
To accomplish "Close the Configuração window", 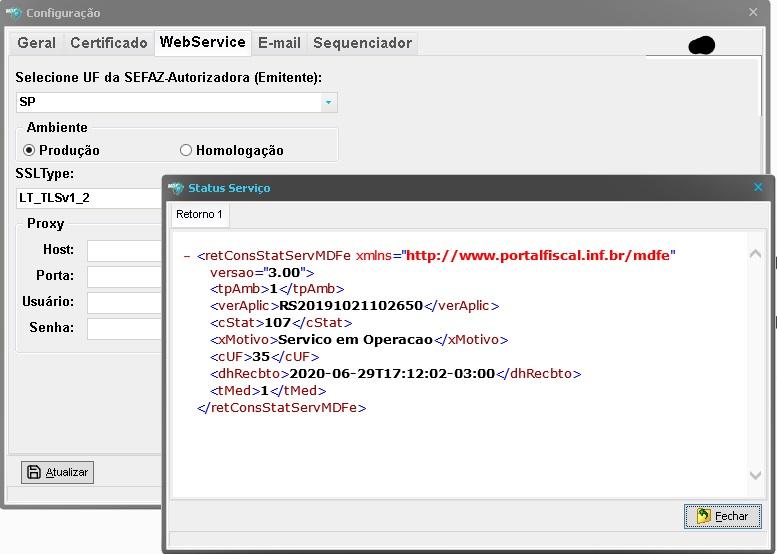I will coord(753,12).
